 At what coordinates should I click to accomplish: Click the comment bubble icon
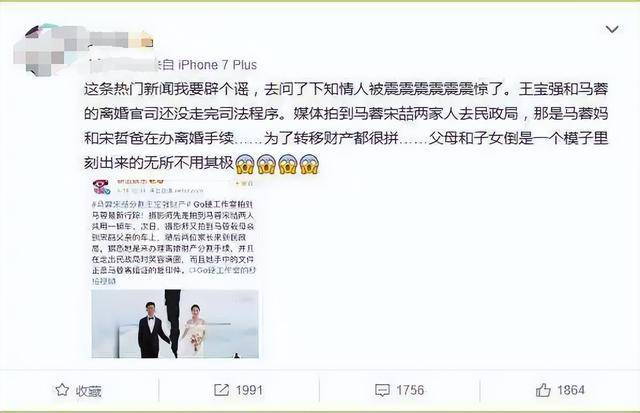click(382, 390)
